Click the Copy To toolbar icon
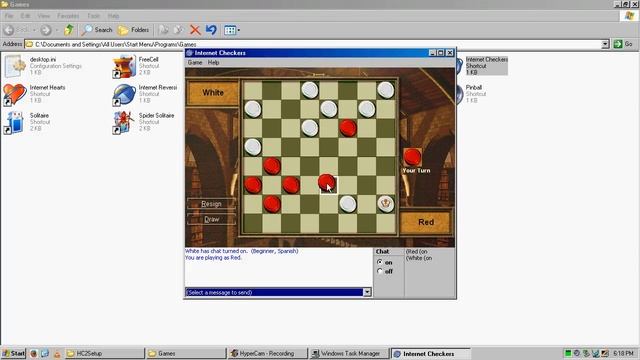This screenshot has height=360, width=640. click(178, 30)
